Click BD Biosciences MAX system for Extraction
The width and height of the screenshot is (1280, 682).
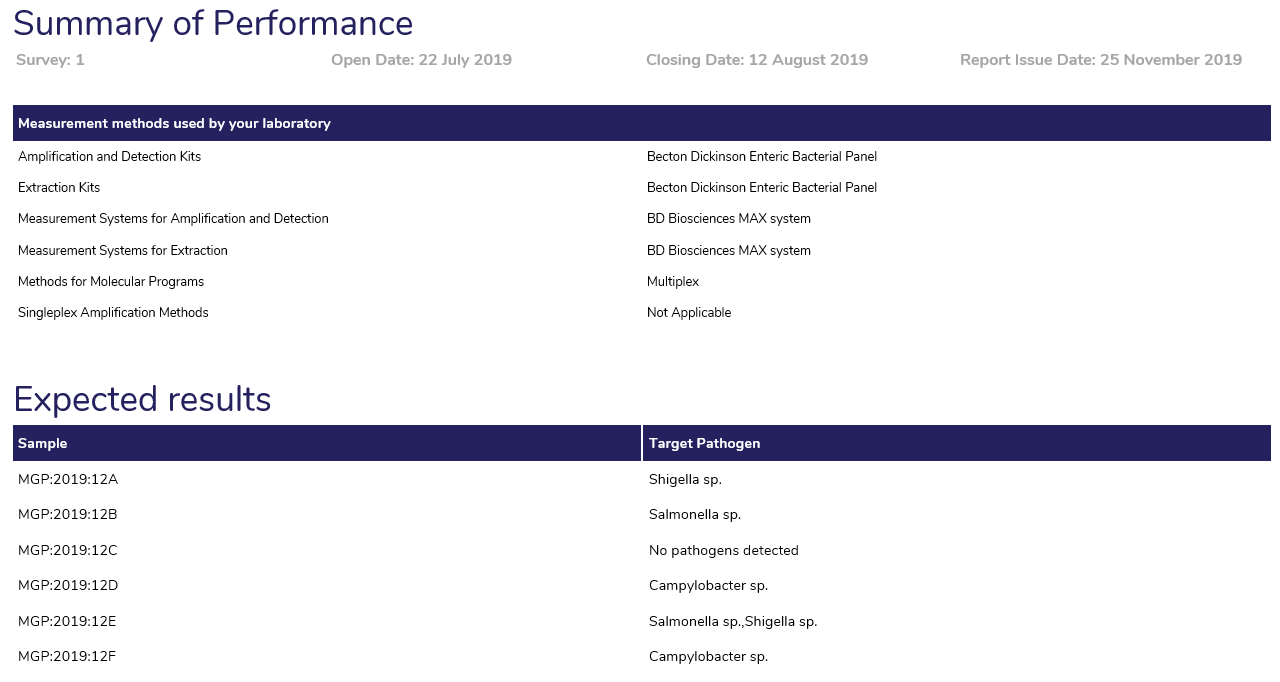point(729,251)
